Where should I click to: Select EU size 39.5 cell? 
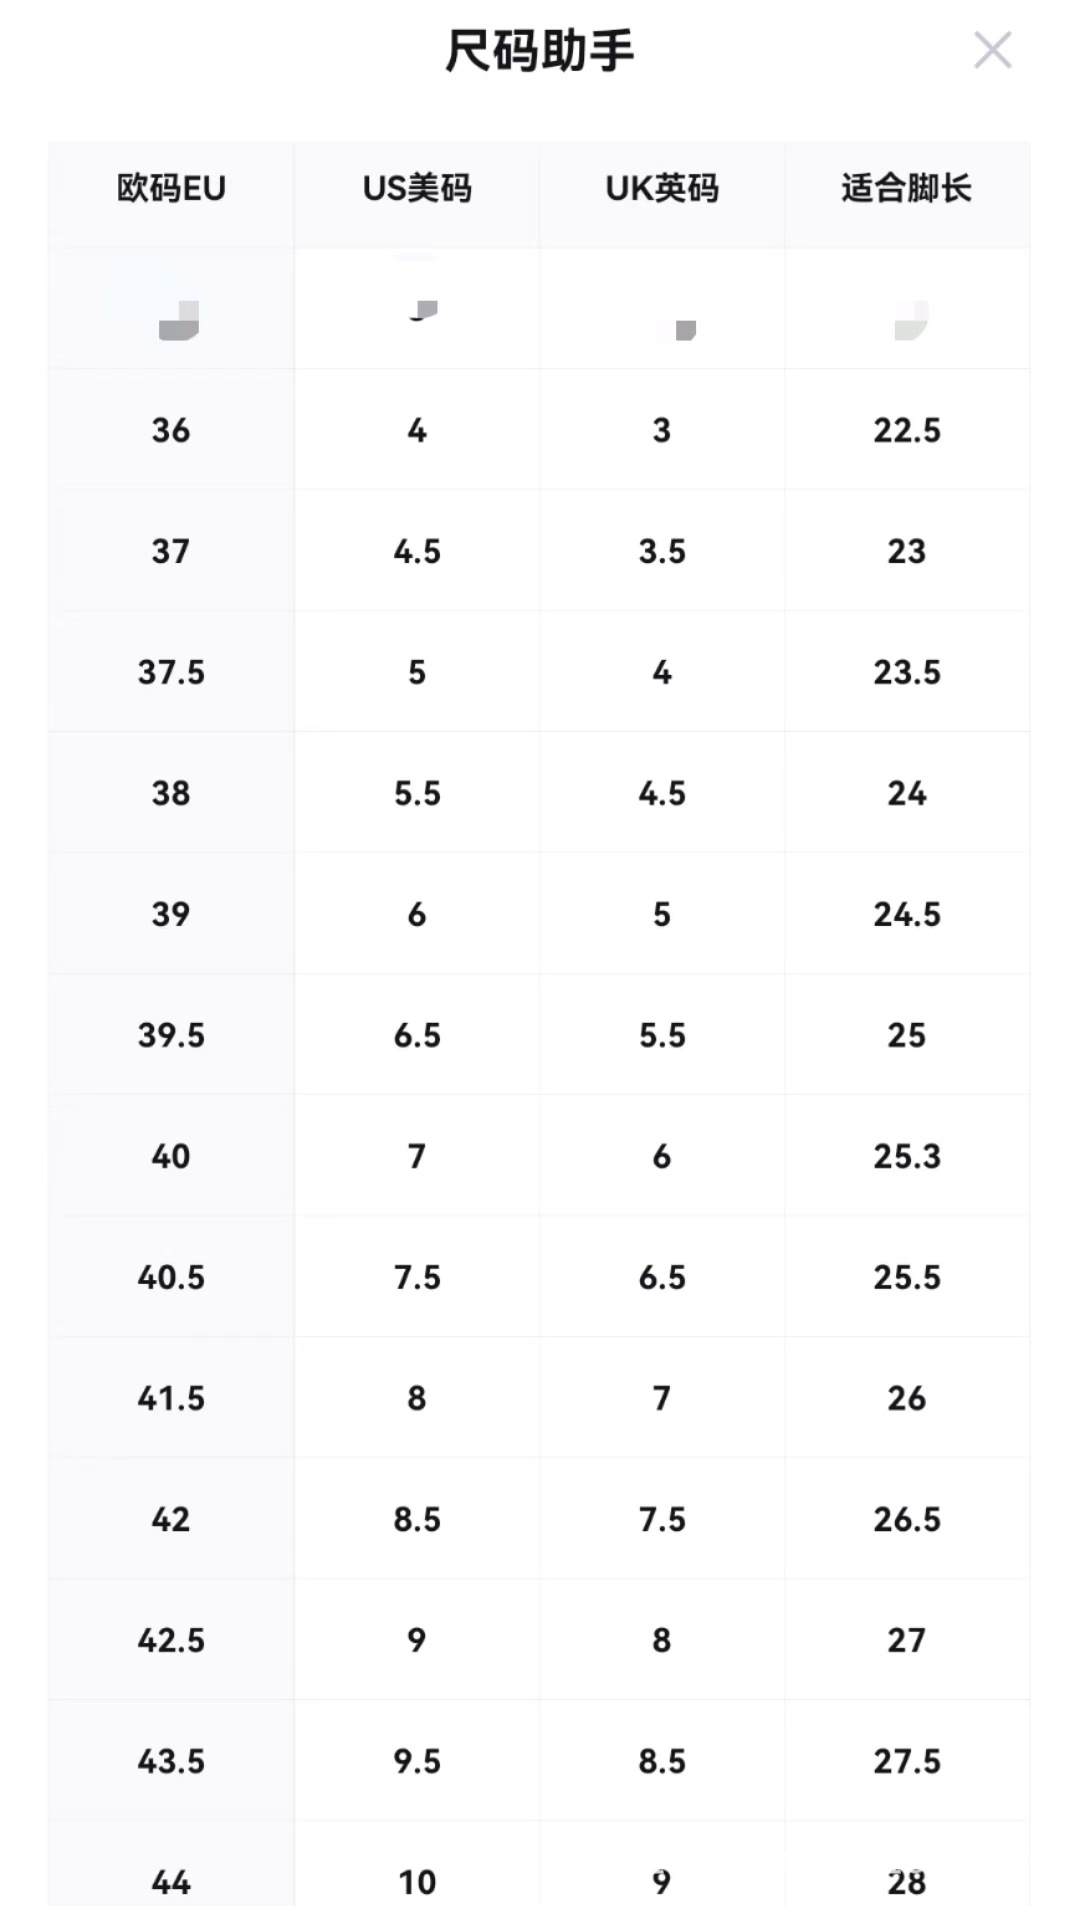click(x=171, y=1035)
